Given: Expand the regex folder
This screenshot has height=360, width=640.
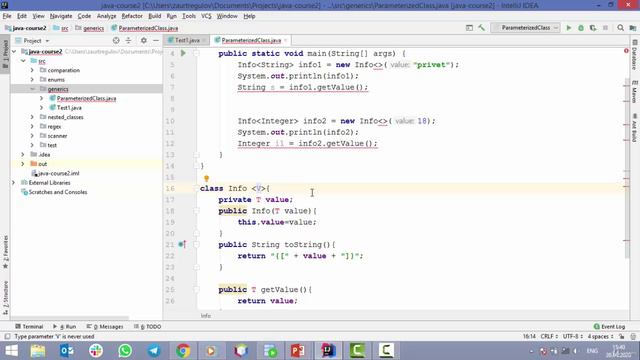Looking at the screenshot, I should click(32, 127).
